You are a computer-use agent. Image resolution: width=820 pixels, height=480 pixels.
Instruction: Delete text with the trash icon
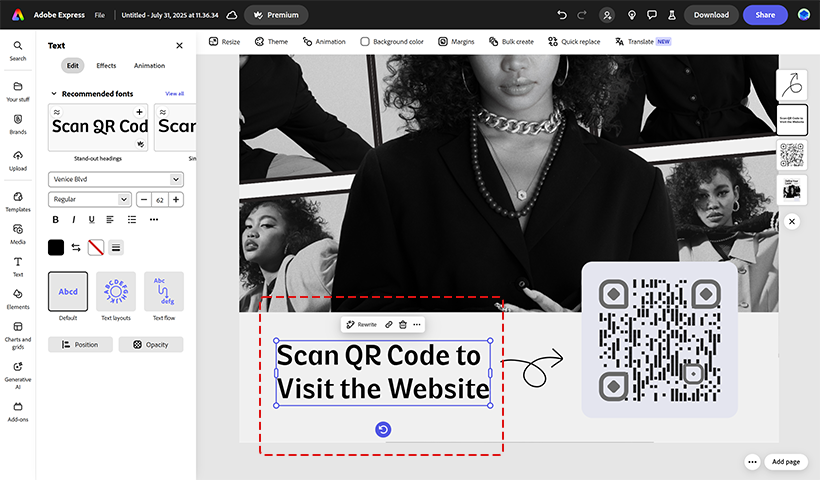click(403, 325)
